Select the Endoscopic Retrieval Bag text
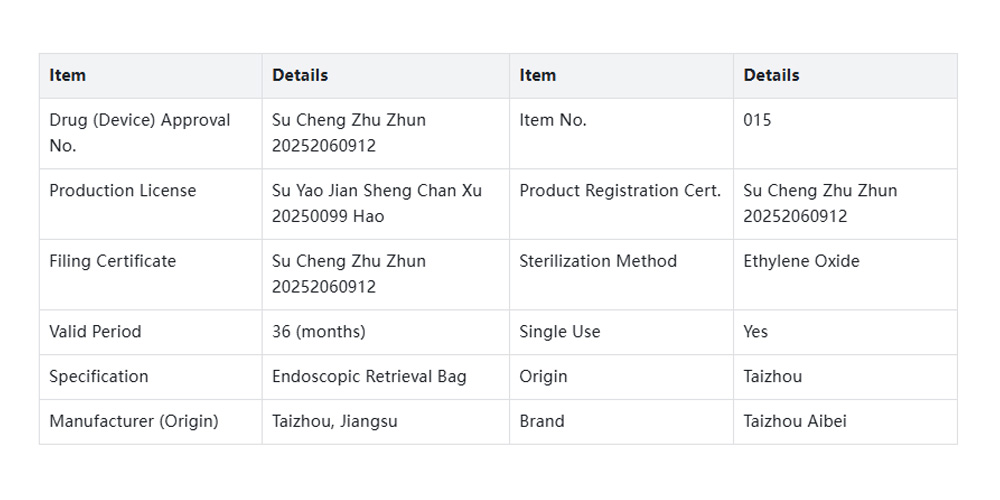This screenshot has height=500, width=1000. [369, 377]
